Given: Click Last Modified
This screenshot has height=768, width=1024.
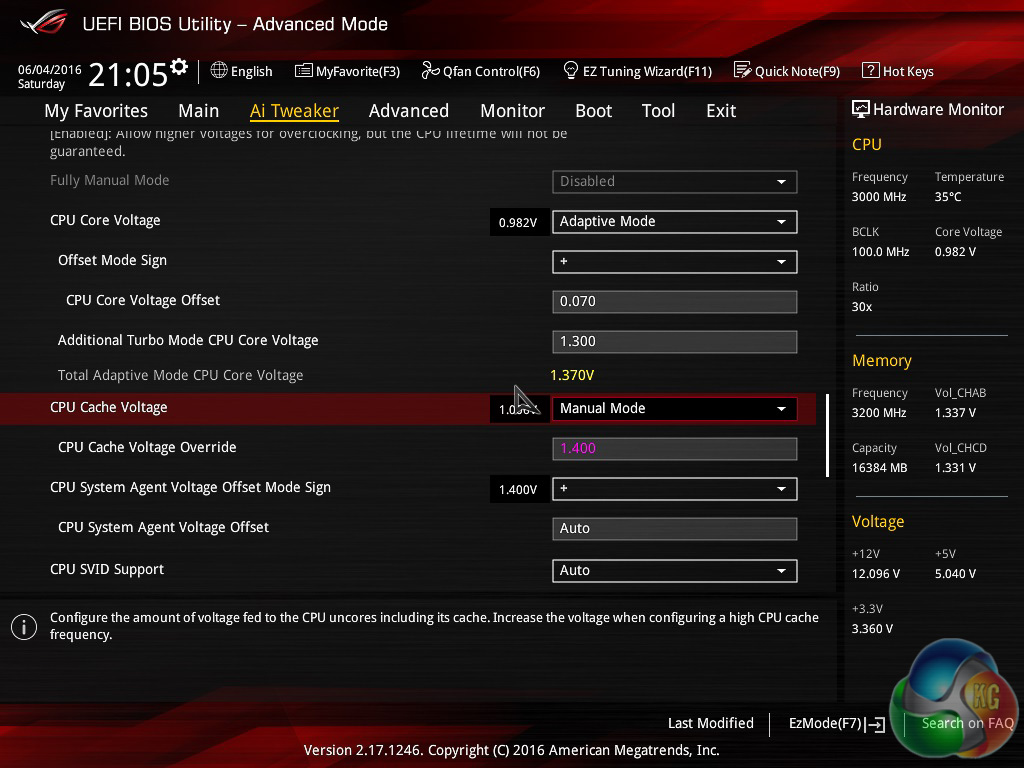Looking at the screenshot, I should pyautogui.click(x=711, y=723).
